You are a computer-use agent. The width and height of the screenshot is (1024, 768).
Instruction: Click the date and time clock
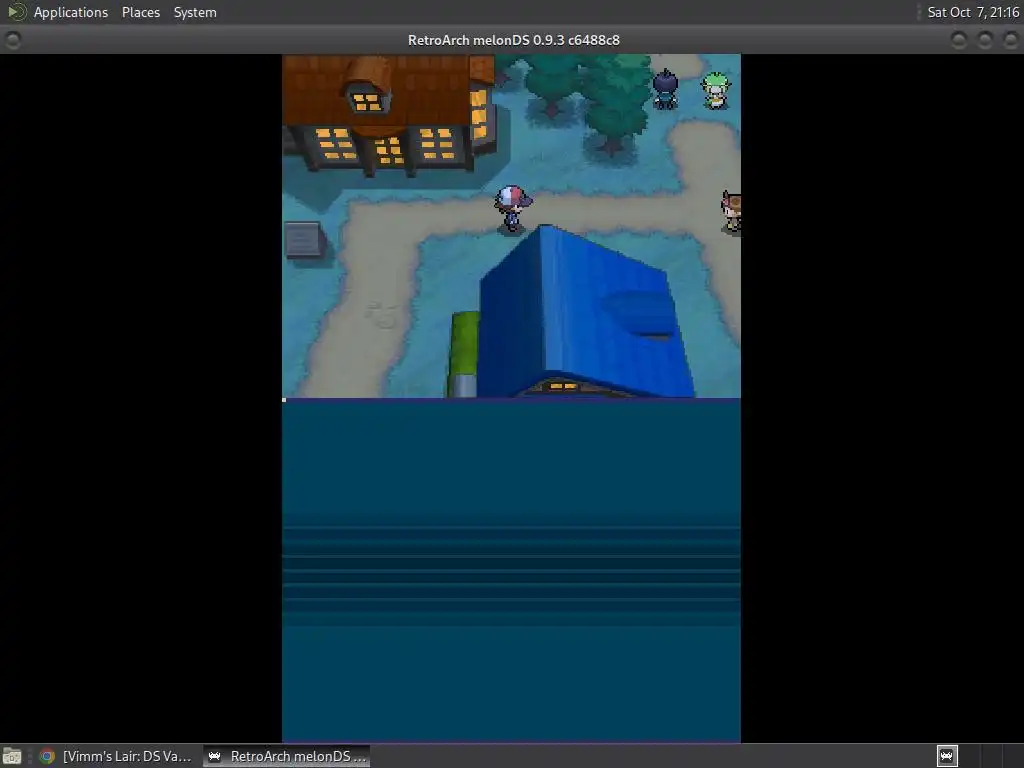[x=972, y=12]
